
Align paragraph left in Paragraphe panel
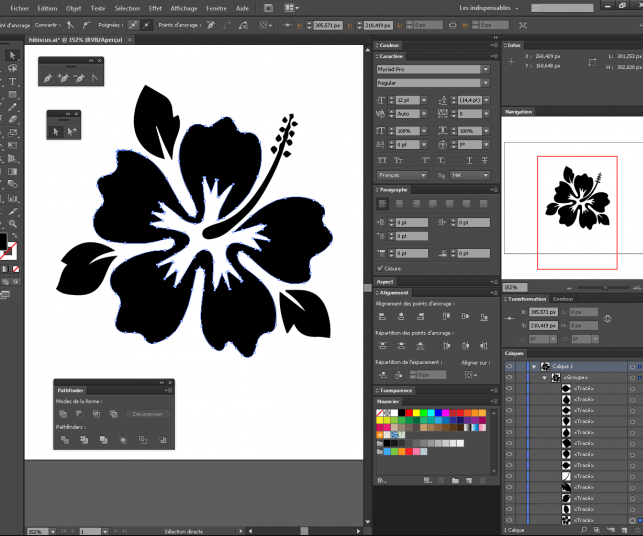382,204
